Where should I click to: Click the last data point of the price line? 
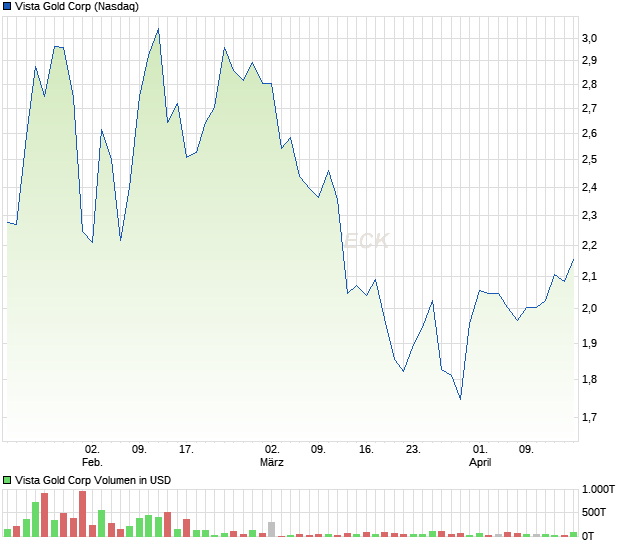[573, 259]
